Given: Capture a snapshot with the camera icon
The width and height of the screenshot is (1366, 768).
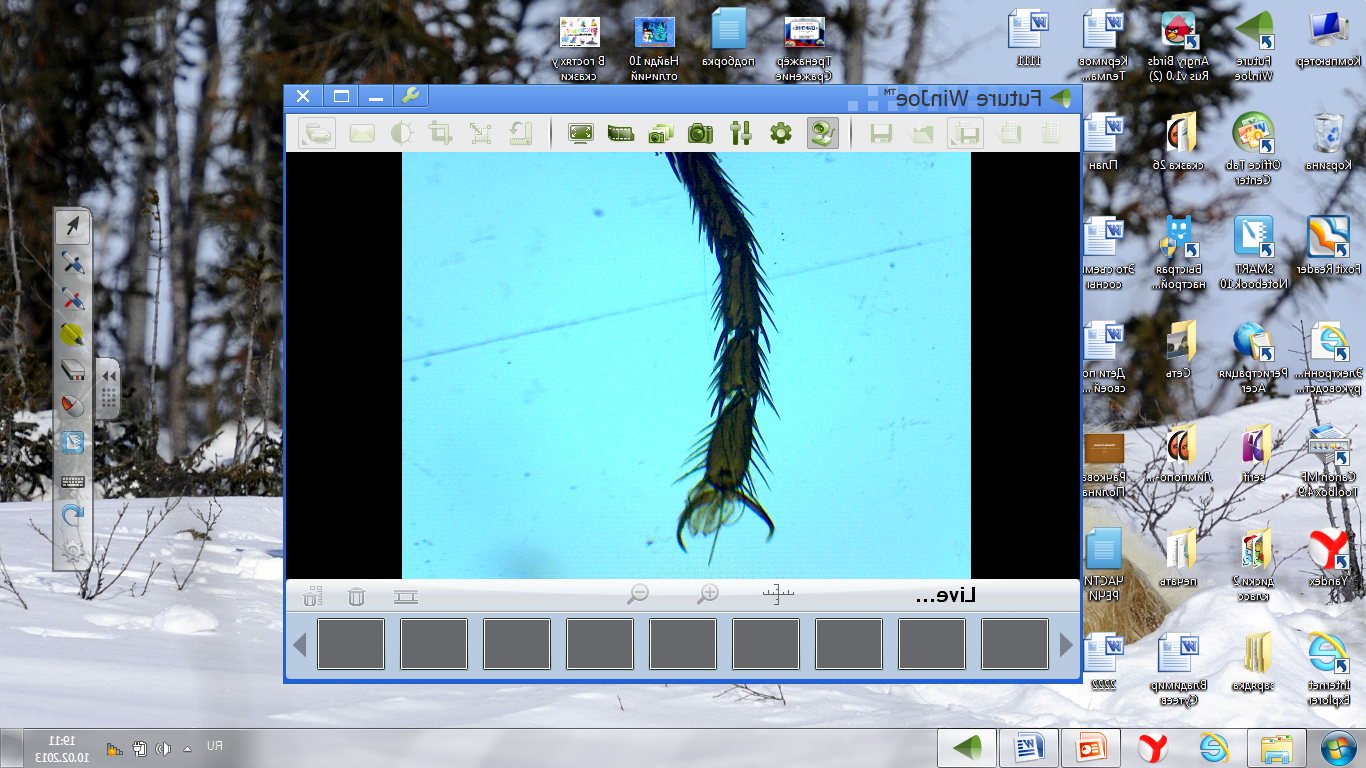Looking at the screenshot, I should tap(700, 133).
